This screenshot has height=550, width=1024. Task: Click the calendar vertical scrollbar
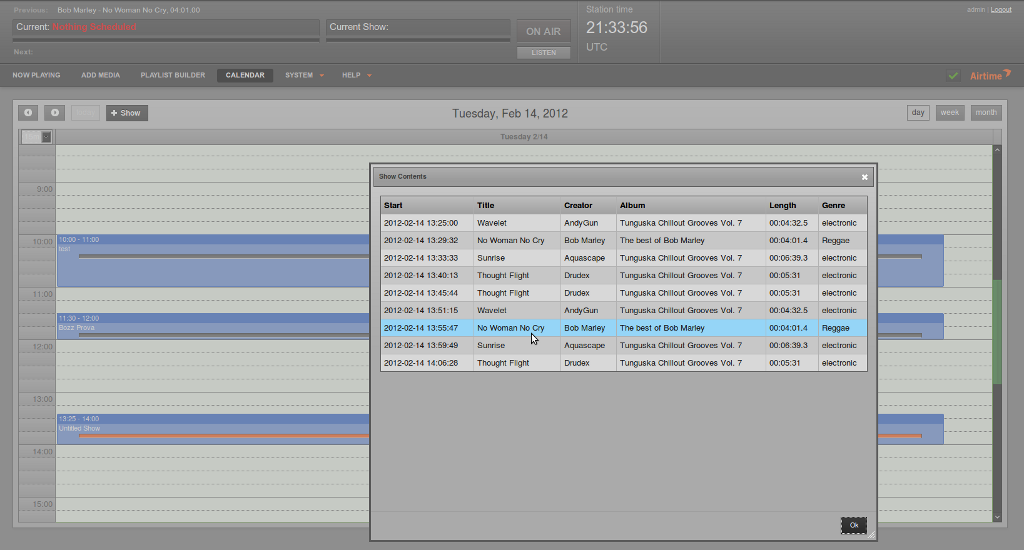coord(996,330)
